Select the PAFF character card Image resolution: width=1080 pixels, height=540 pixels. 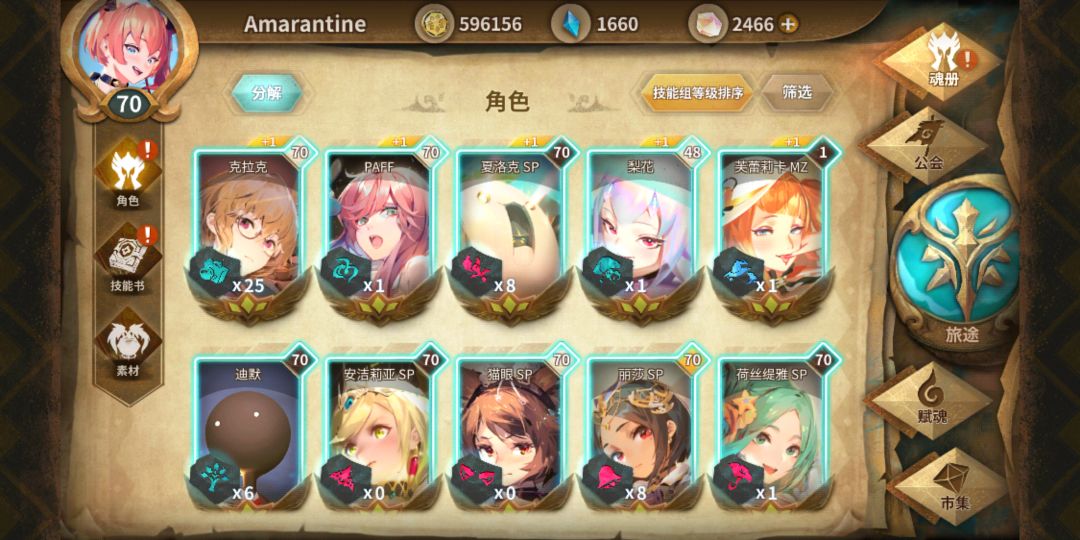[x=380, y=226]
